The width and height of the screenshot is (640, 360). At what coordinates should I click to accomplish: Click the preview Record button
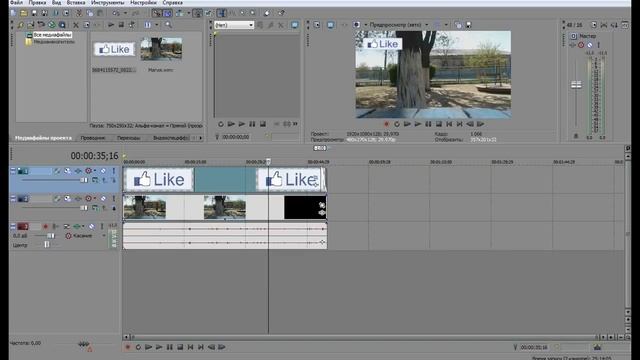click(x=386, y=124)
